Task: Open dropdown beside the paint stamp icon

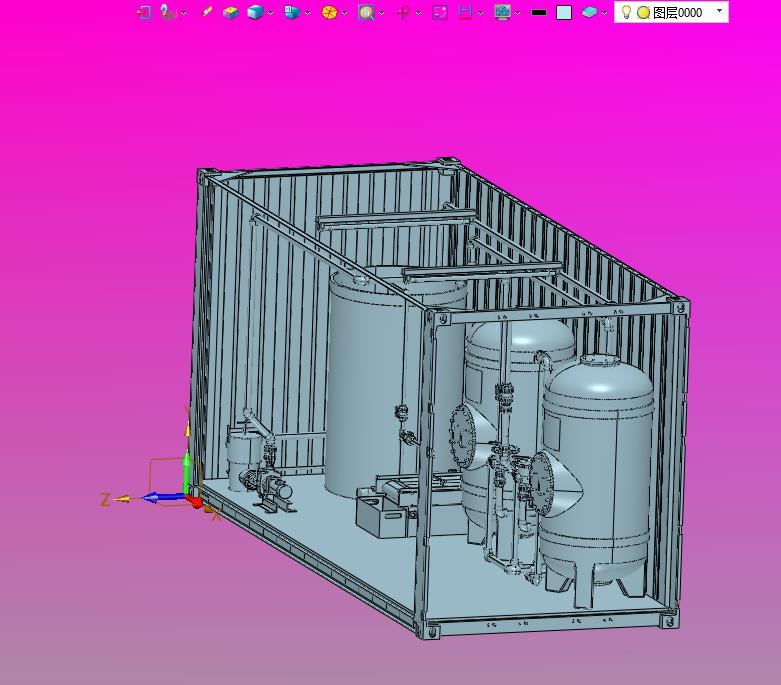Action: click(x=184, y=13)
